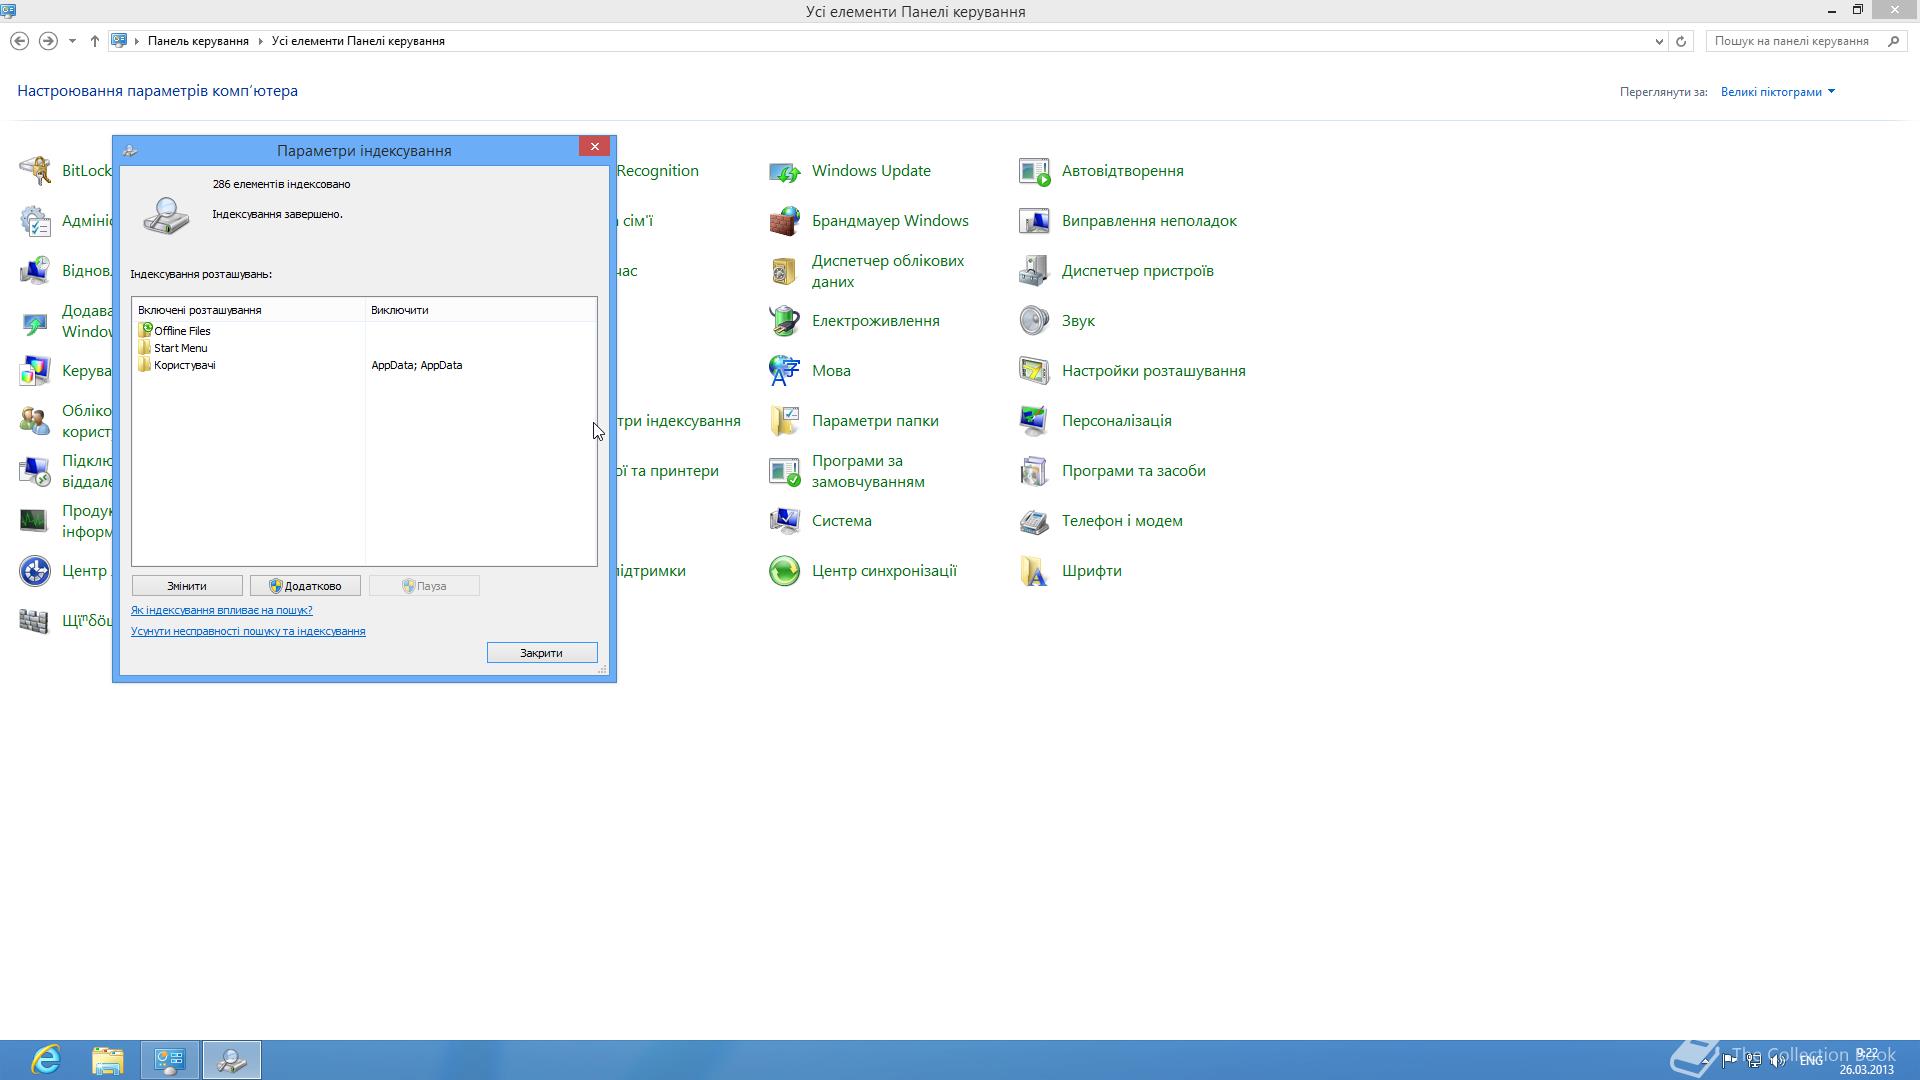This screenshot has height=1080, width=1920.
Task: Open the Шрифти fonts icon
Action: tap(1035, 571)
